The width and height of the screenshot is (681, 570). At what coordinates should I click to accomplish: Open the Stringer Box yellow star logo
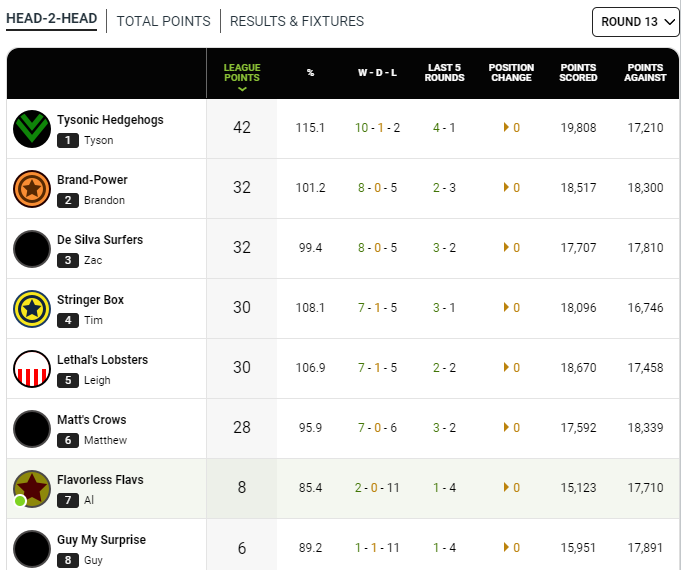[x=32, y=309]
